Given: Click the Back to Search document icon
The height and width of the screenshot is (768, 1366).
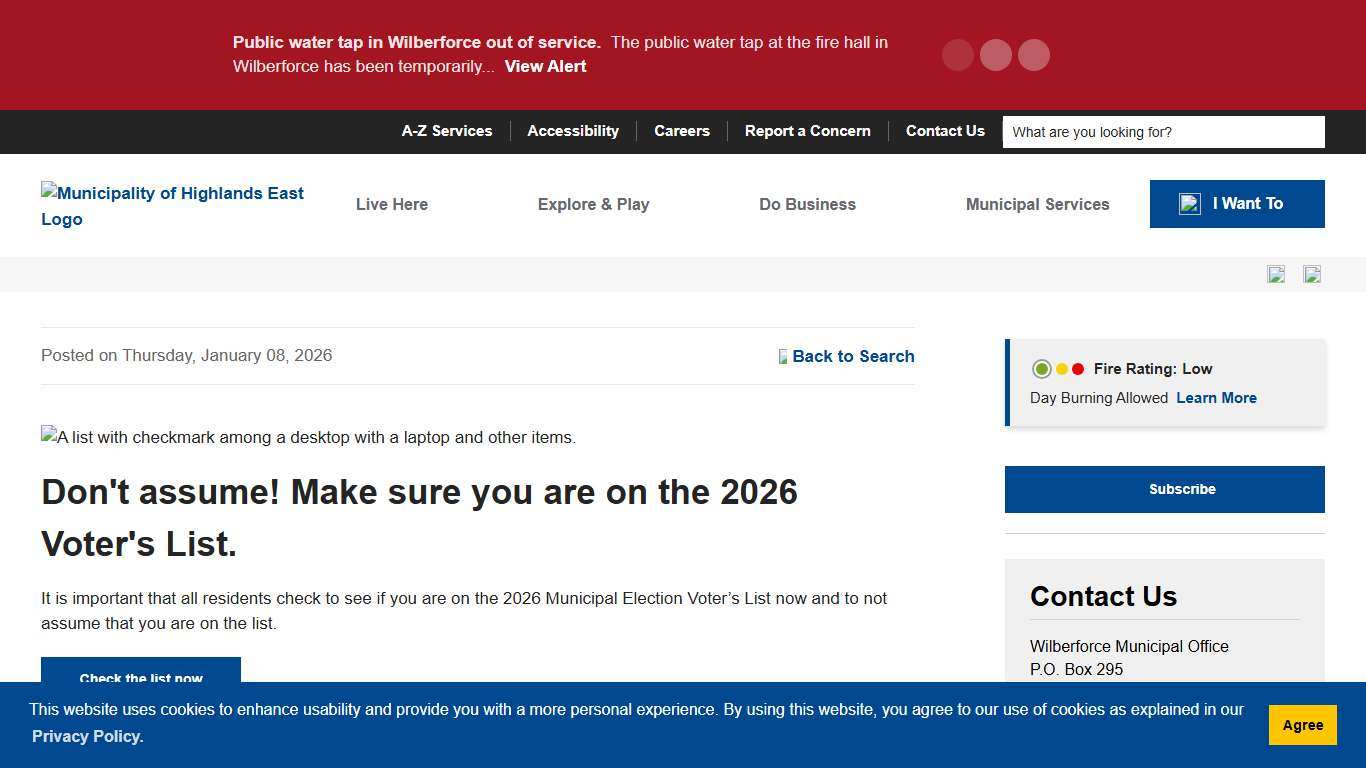Looking at the screenshot, I should point(782,356).
